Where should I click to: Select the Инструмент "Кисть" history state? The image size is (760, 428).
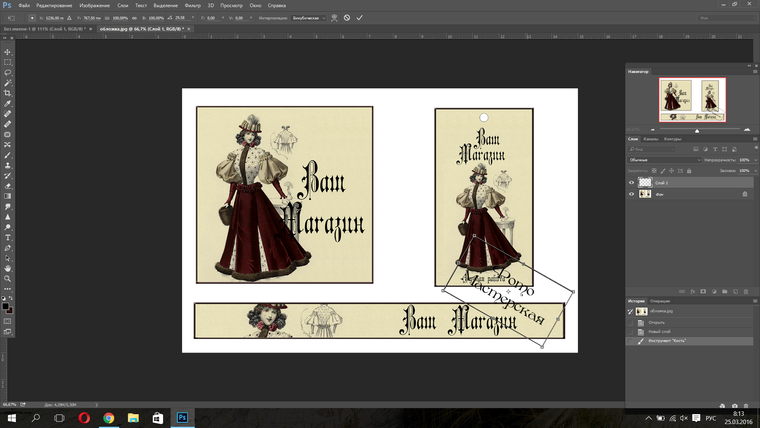690,341
